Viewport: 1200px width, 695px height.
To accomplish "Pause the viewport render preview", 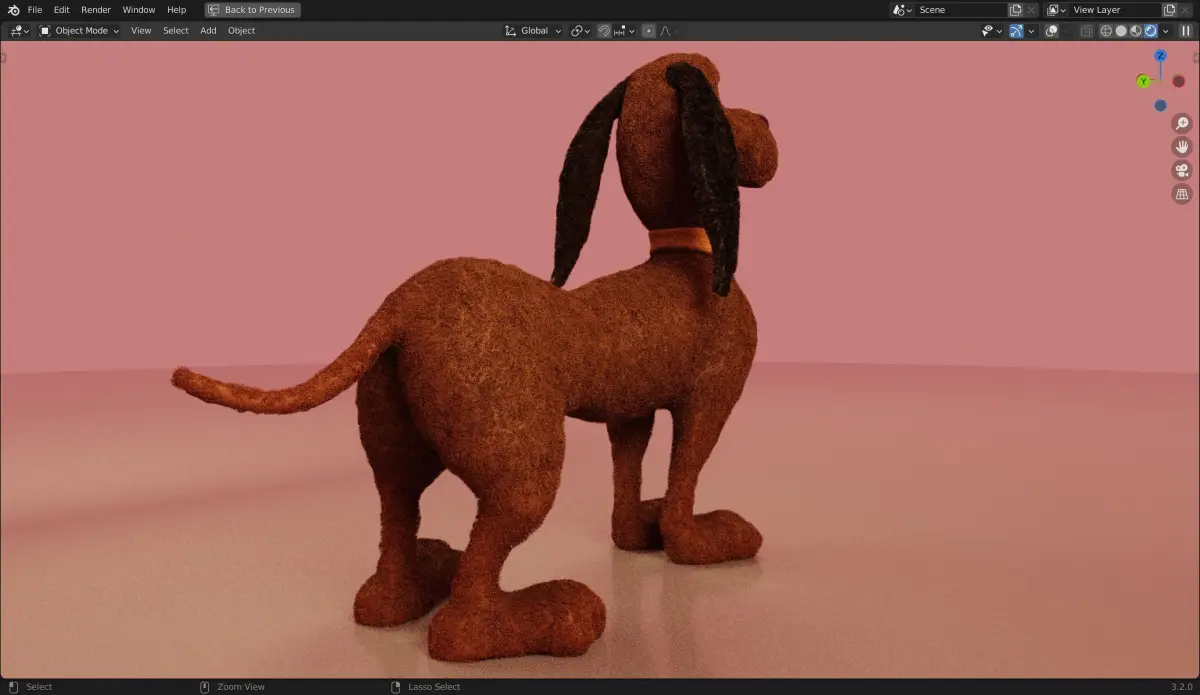I will pos(1186,31).
